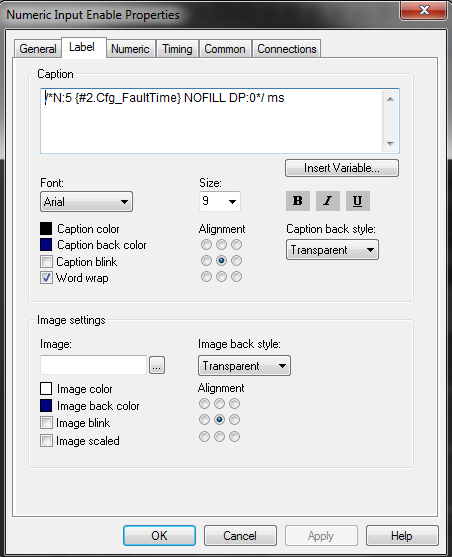
Task: Switch to the Connections tab
Action: (x=286, y=49)
